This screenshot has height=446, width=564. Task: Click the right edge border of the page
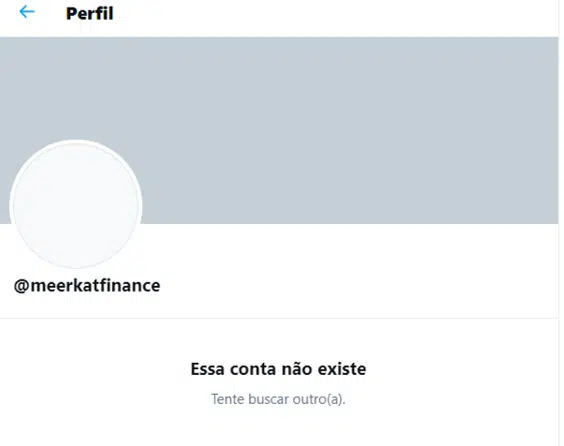(x=559, y=223)
